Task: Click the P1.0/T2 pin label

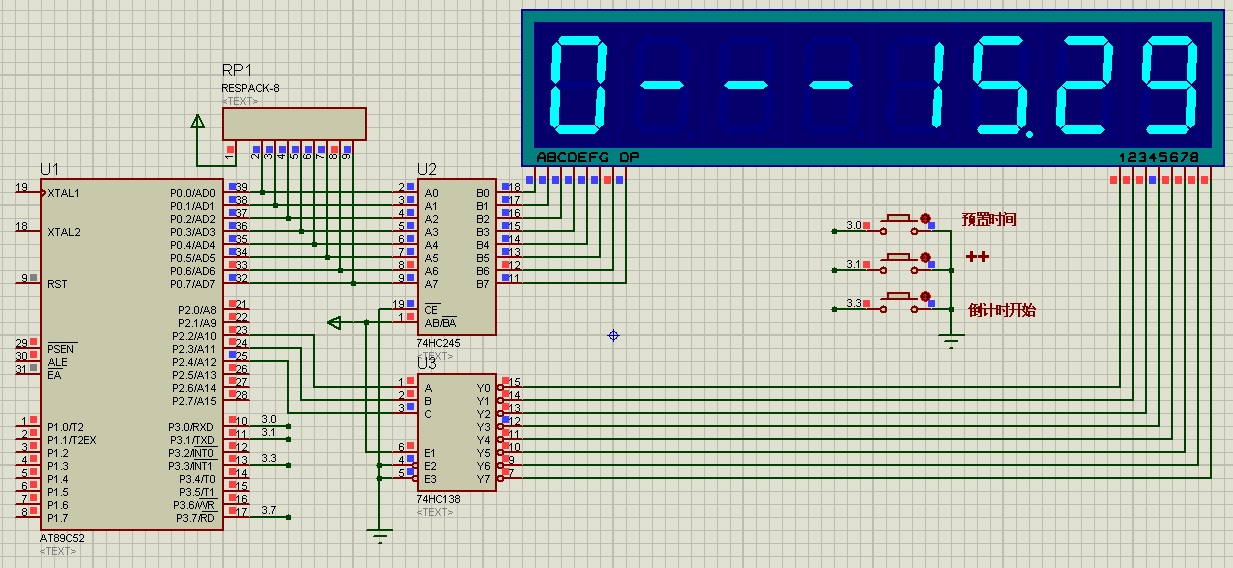Action: point(65,427)
